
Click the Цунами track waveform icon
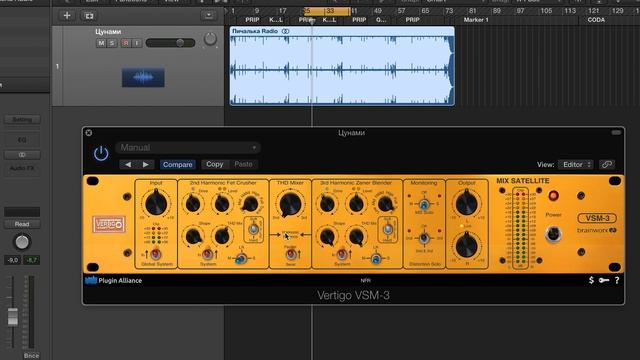[143, 77]
